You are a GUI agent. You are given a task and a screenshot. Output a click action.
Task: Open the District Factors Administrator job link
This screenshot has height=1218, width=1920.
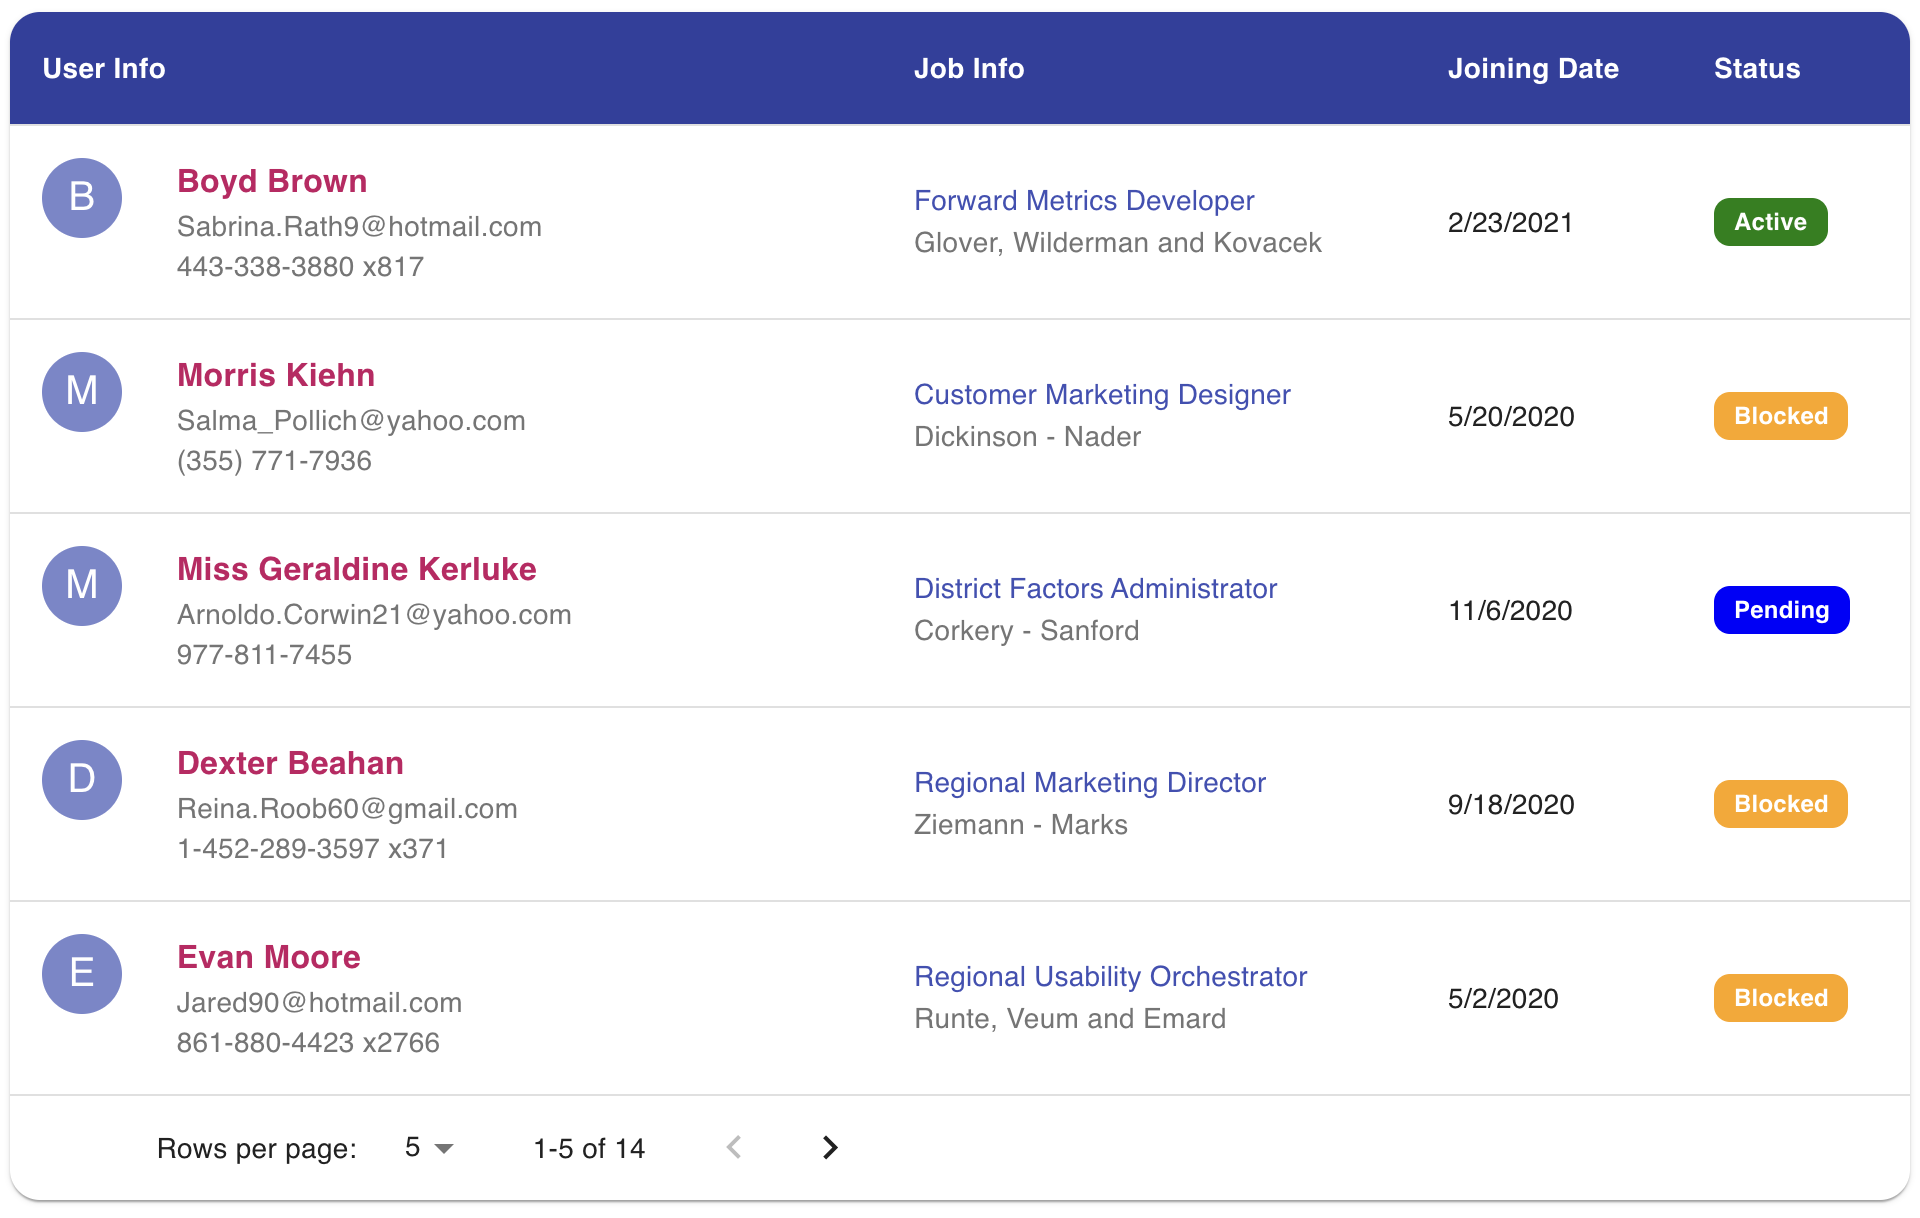pyautogui.click(x=1095, y=588)
